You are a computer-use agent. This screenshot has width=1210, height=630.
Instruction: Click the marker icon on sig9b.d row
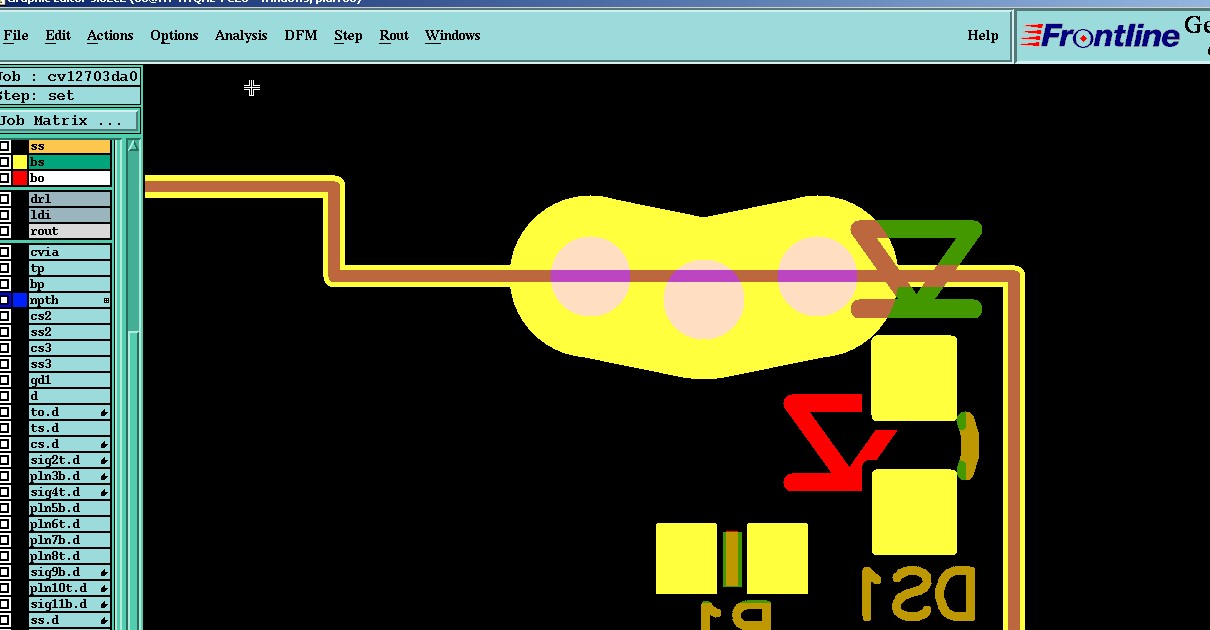[105, 573]
